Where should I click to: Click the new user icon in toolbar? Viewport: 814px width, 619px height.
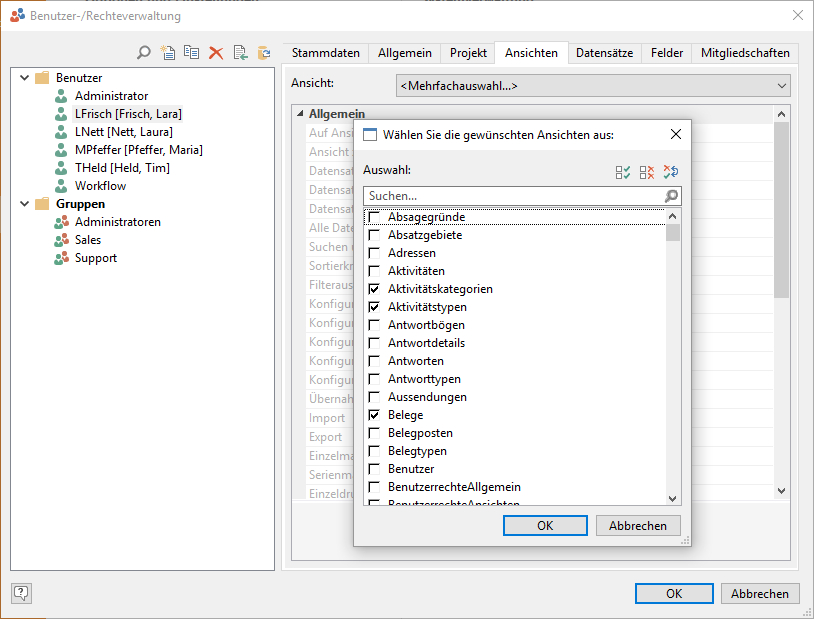167,53
